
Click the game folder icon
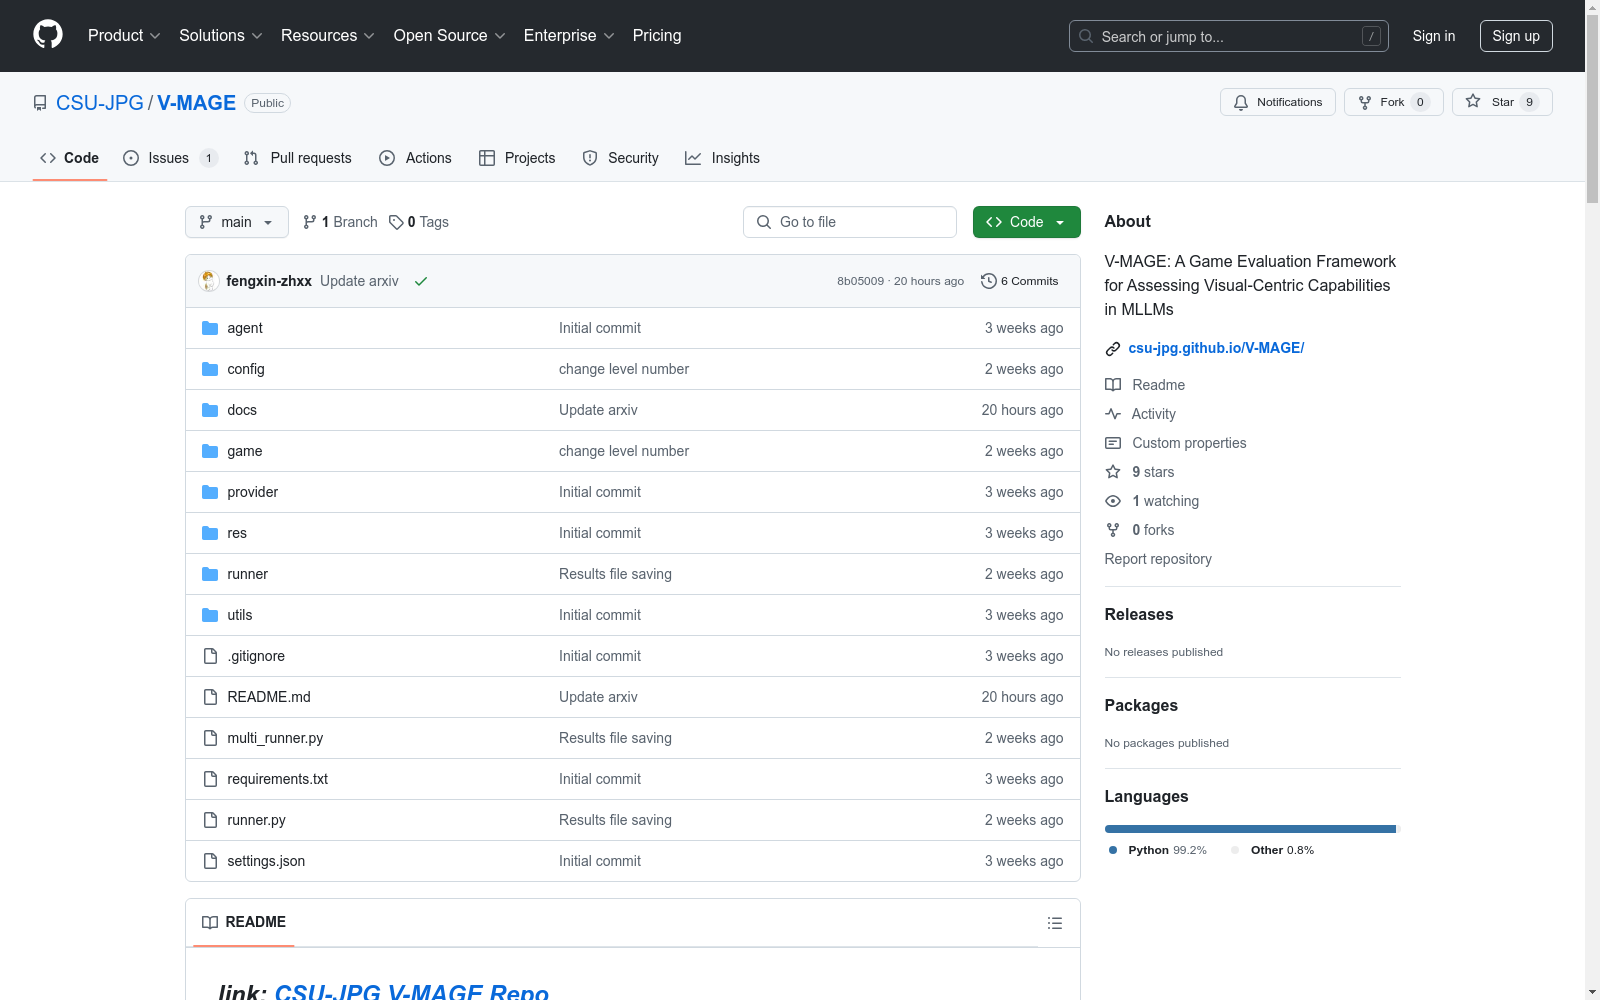click(x=210, y=451)
